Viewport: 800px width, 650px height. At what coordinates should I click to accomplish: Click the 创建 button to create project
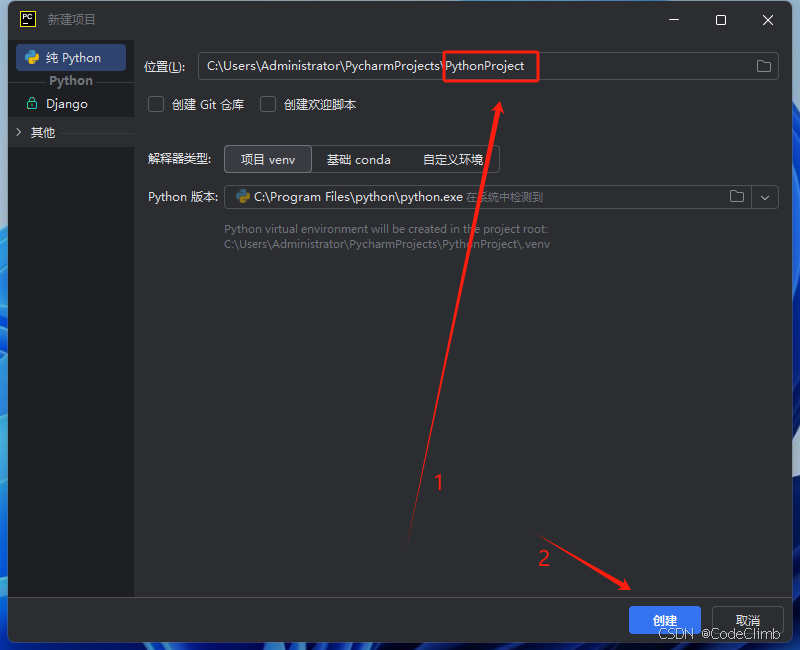pyautogui.click(x=664, y=620)
